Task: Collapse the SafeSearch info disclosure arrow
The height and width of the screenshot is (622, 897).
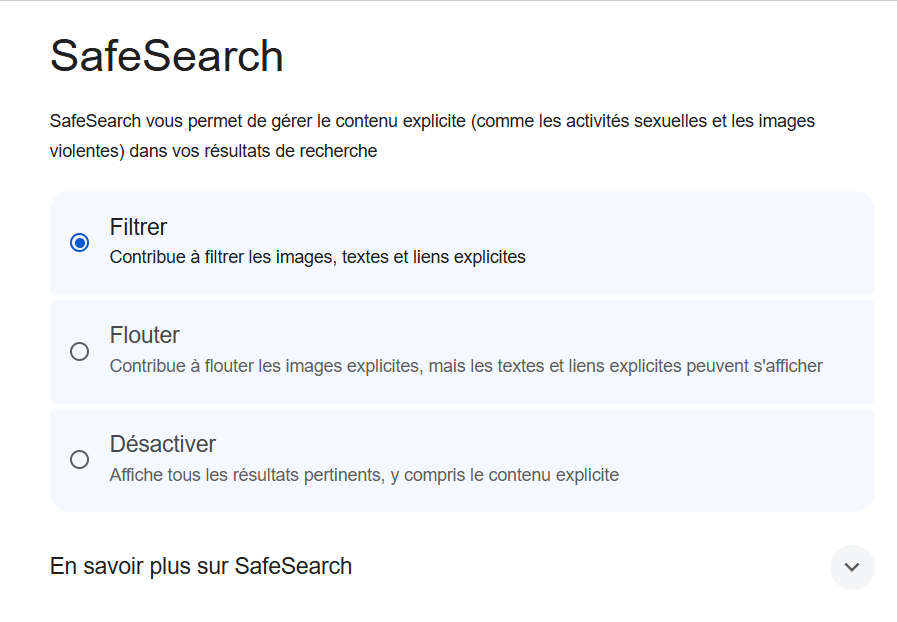Action: click(852, 568)
